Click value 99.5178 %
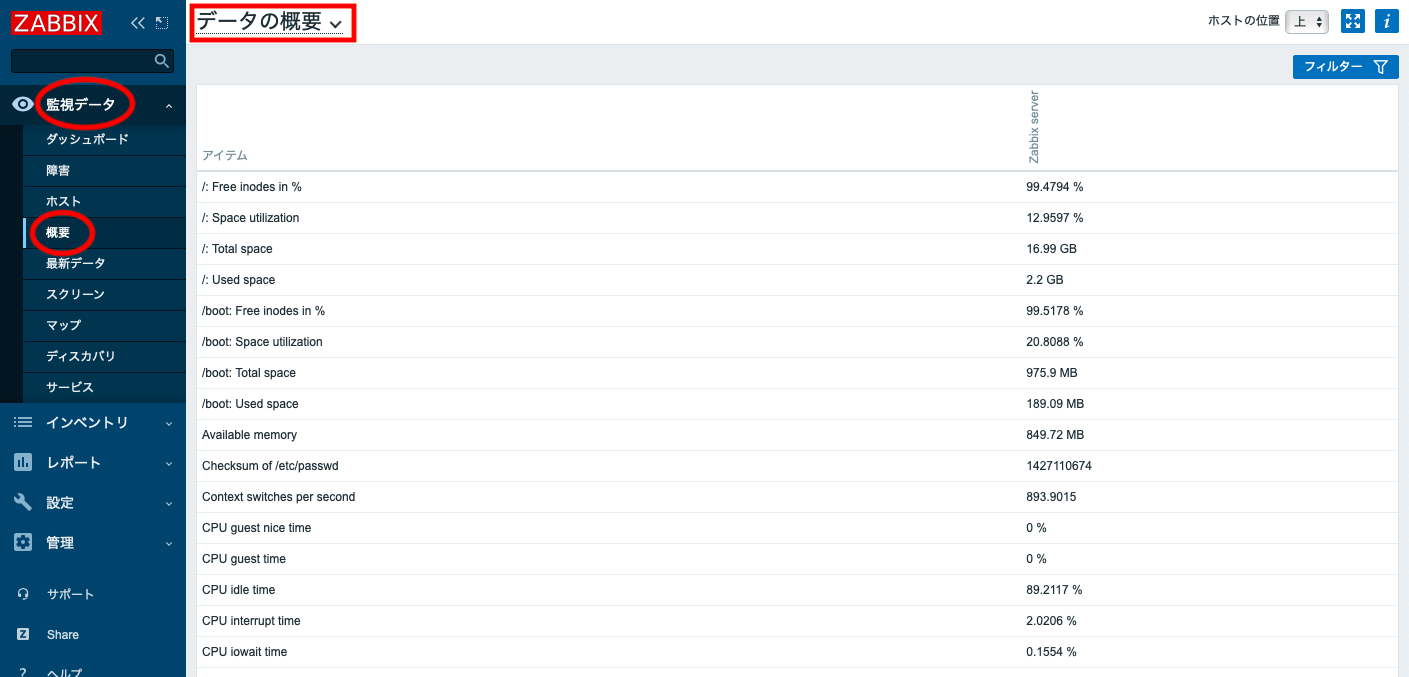The height and width of the screenshot is (677, 1409). [x=1054, y=311]
